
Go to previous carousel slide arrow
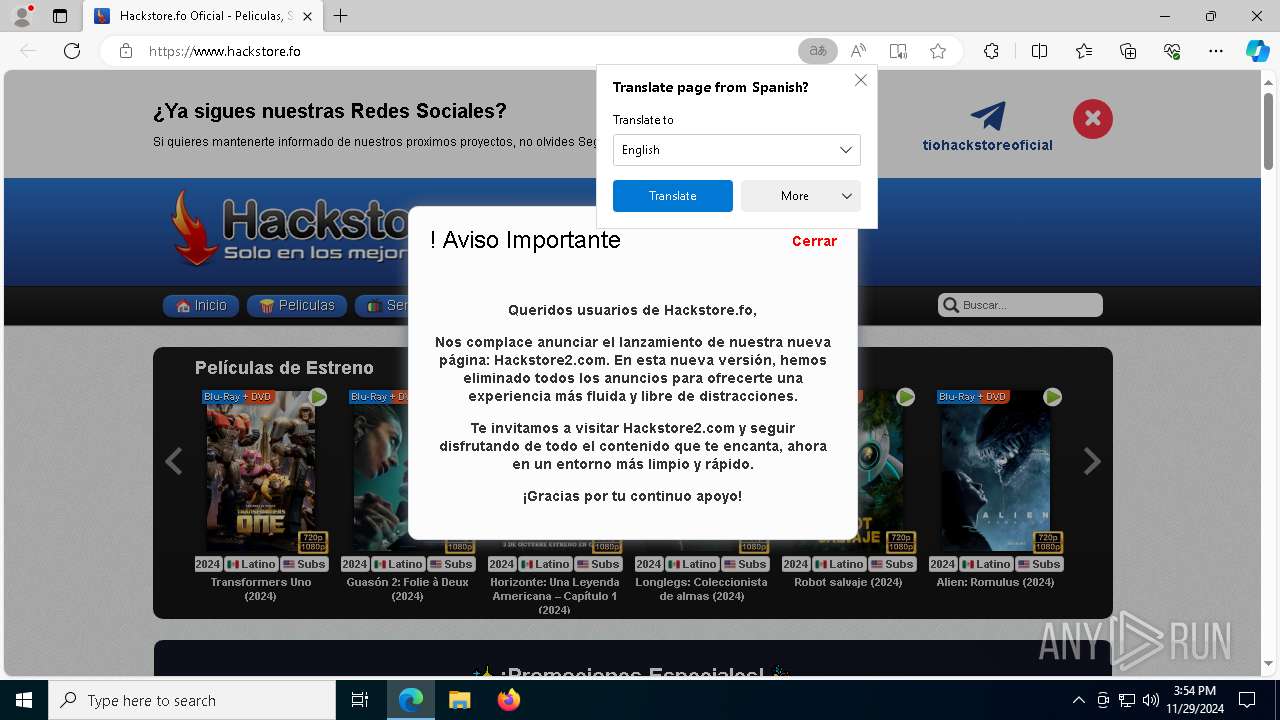tap(174, 461)
